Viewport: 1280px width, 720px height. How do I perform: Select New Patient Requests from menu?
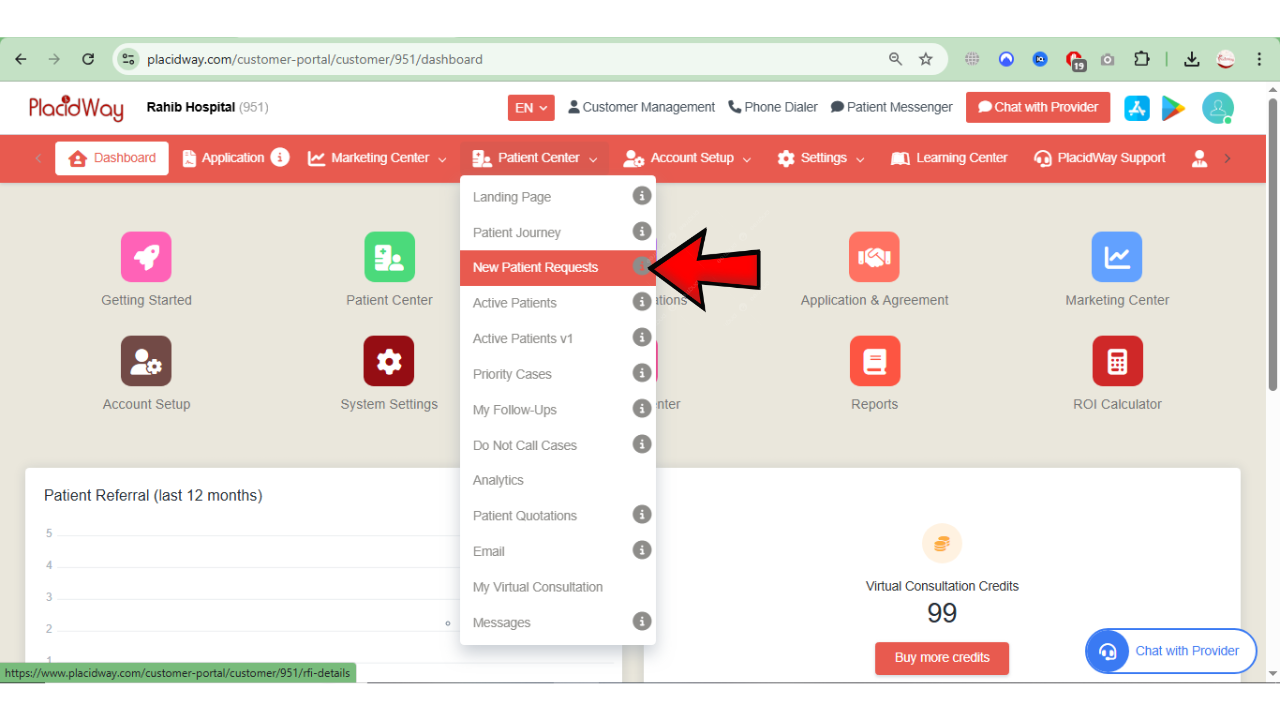[x=536, y=267]
